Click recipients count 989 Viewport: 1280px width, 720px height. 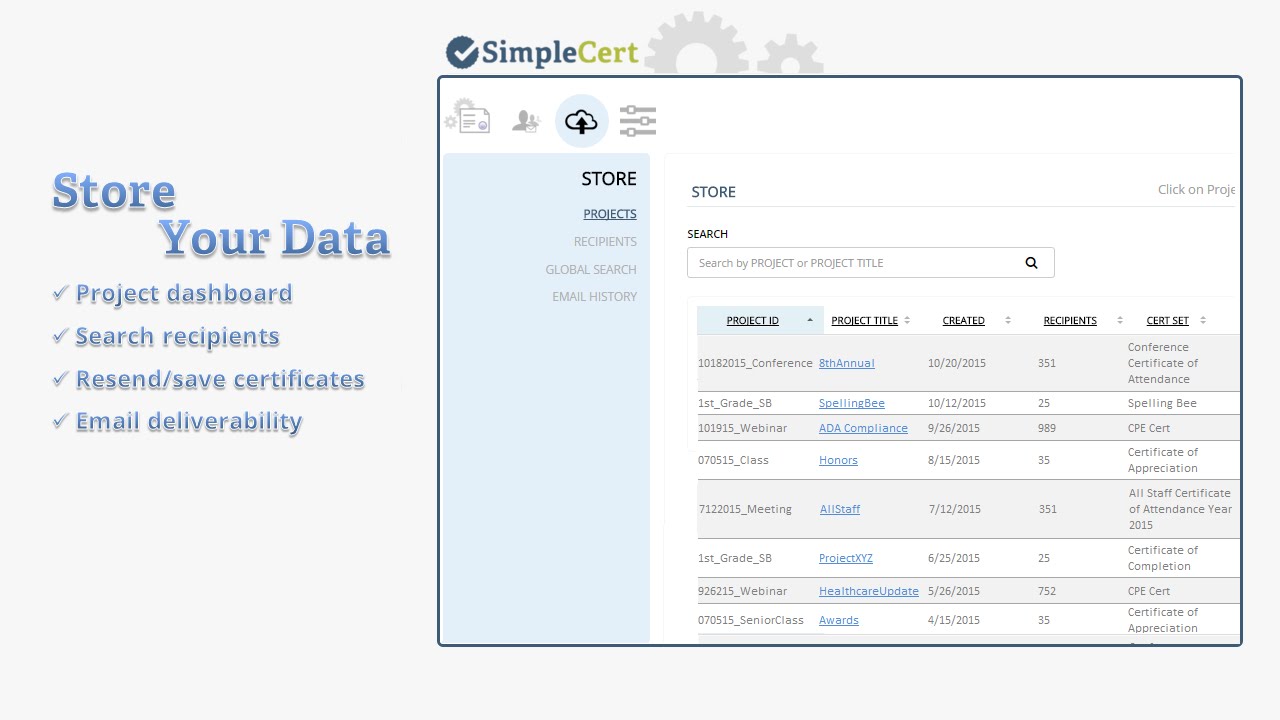1047,428
